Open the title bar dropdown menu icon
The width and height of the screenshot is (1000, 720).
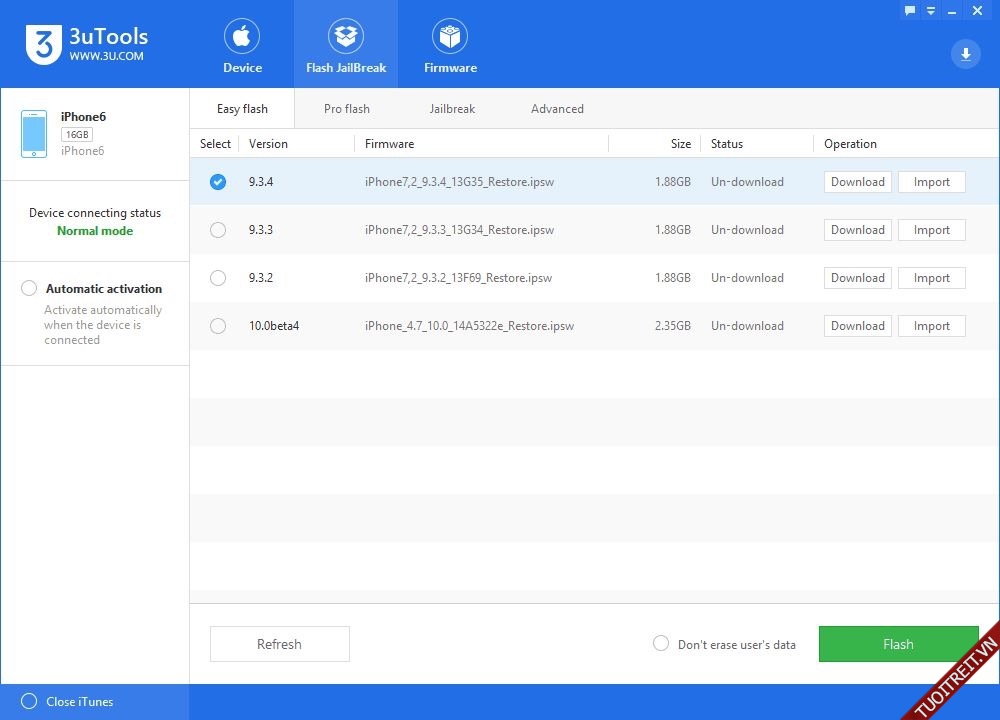[x=931, y=10]
